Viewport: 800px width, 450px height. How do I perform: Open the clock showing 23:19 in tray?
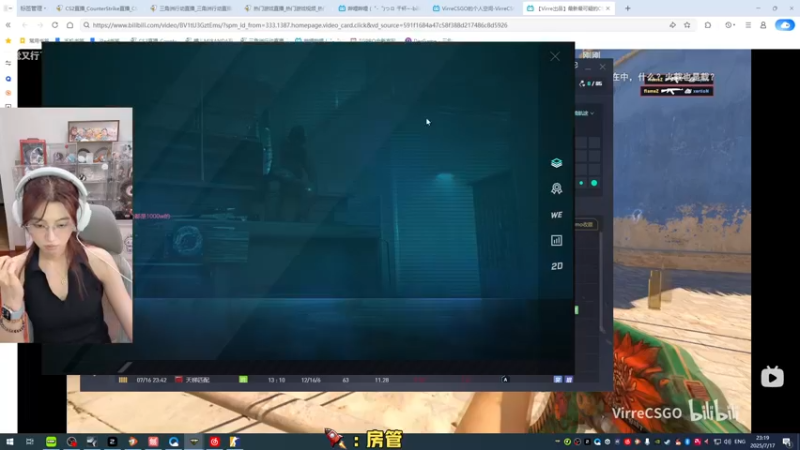point(762,442)
